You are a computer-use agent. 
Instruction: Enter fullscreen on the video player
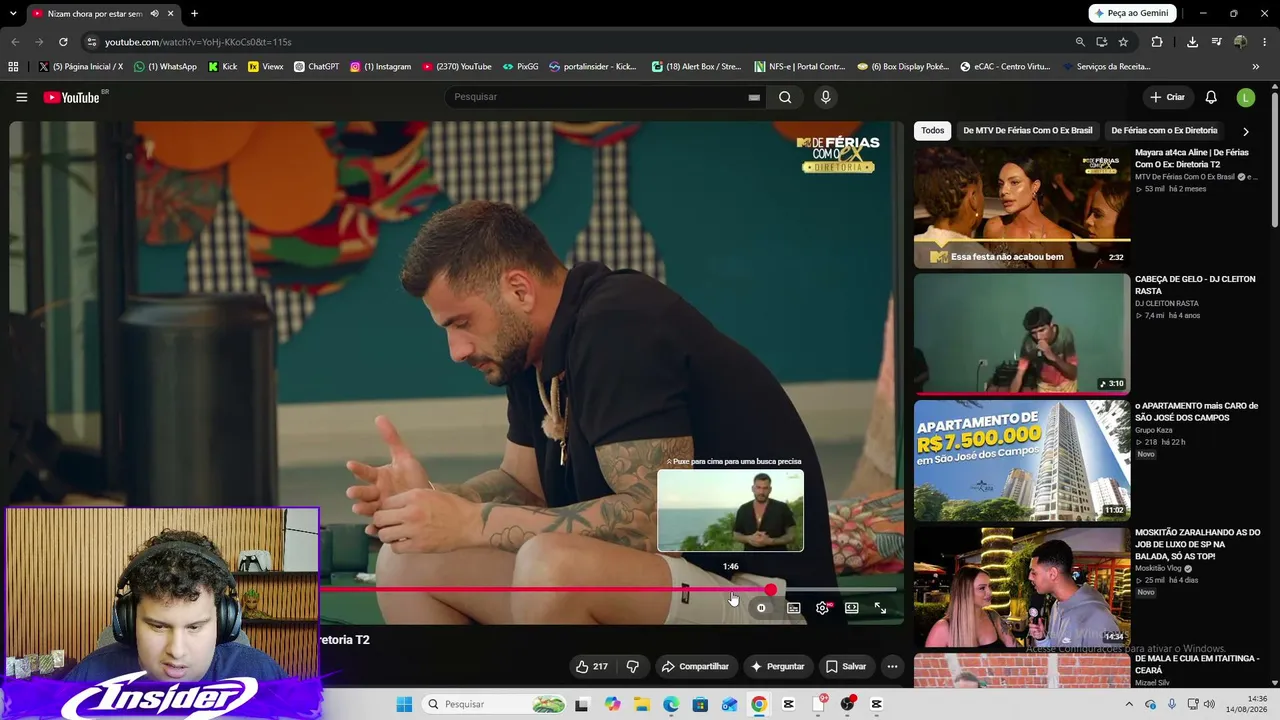(x=880, y=608)
